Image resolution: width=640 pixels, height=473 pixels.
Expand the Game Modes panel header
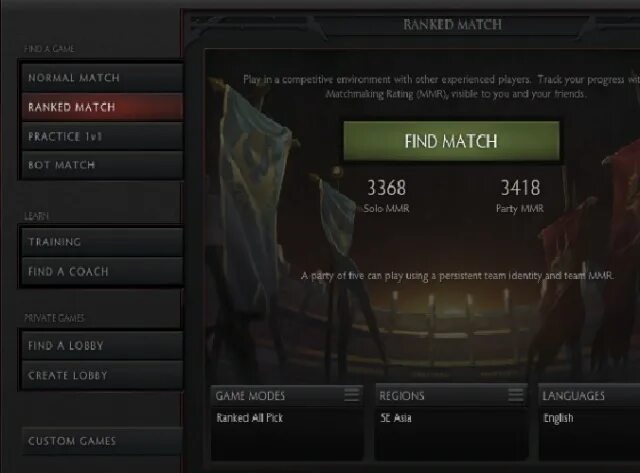pyautogui.click(x=287, y=395)
